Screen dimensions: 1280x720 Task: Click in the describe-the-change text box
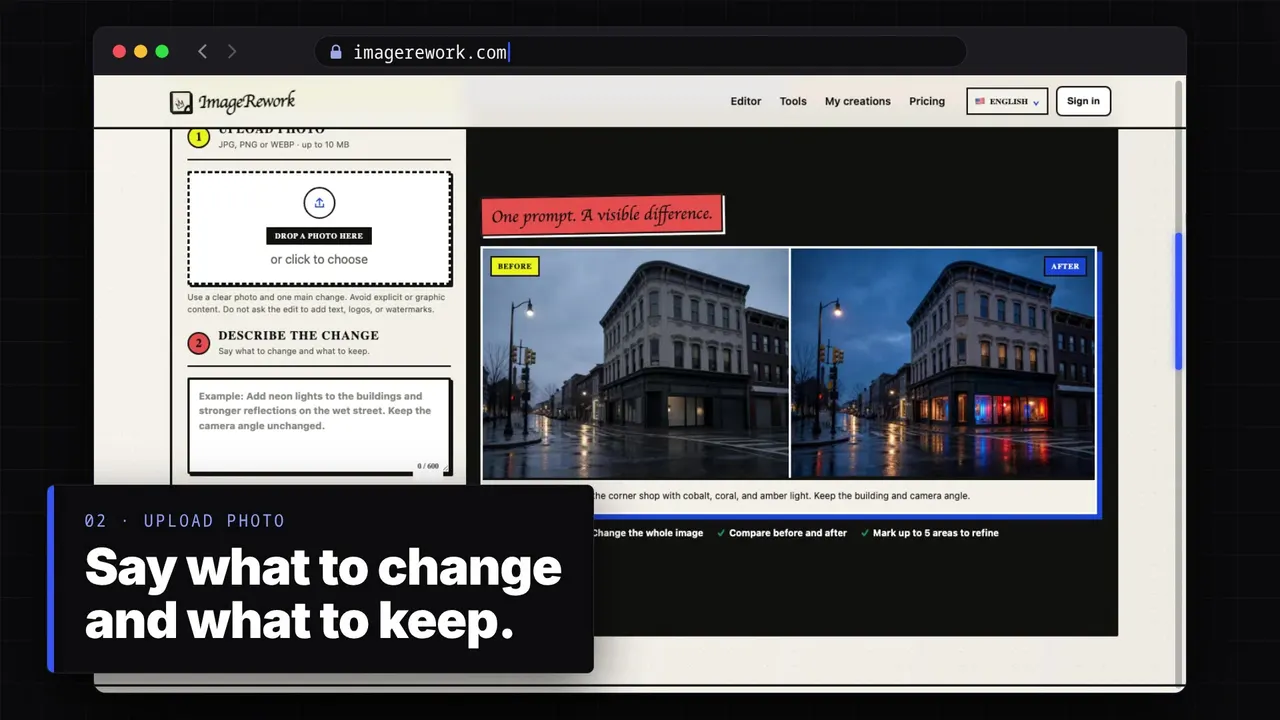click(x=319, y=425)
